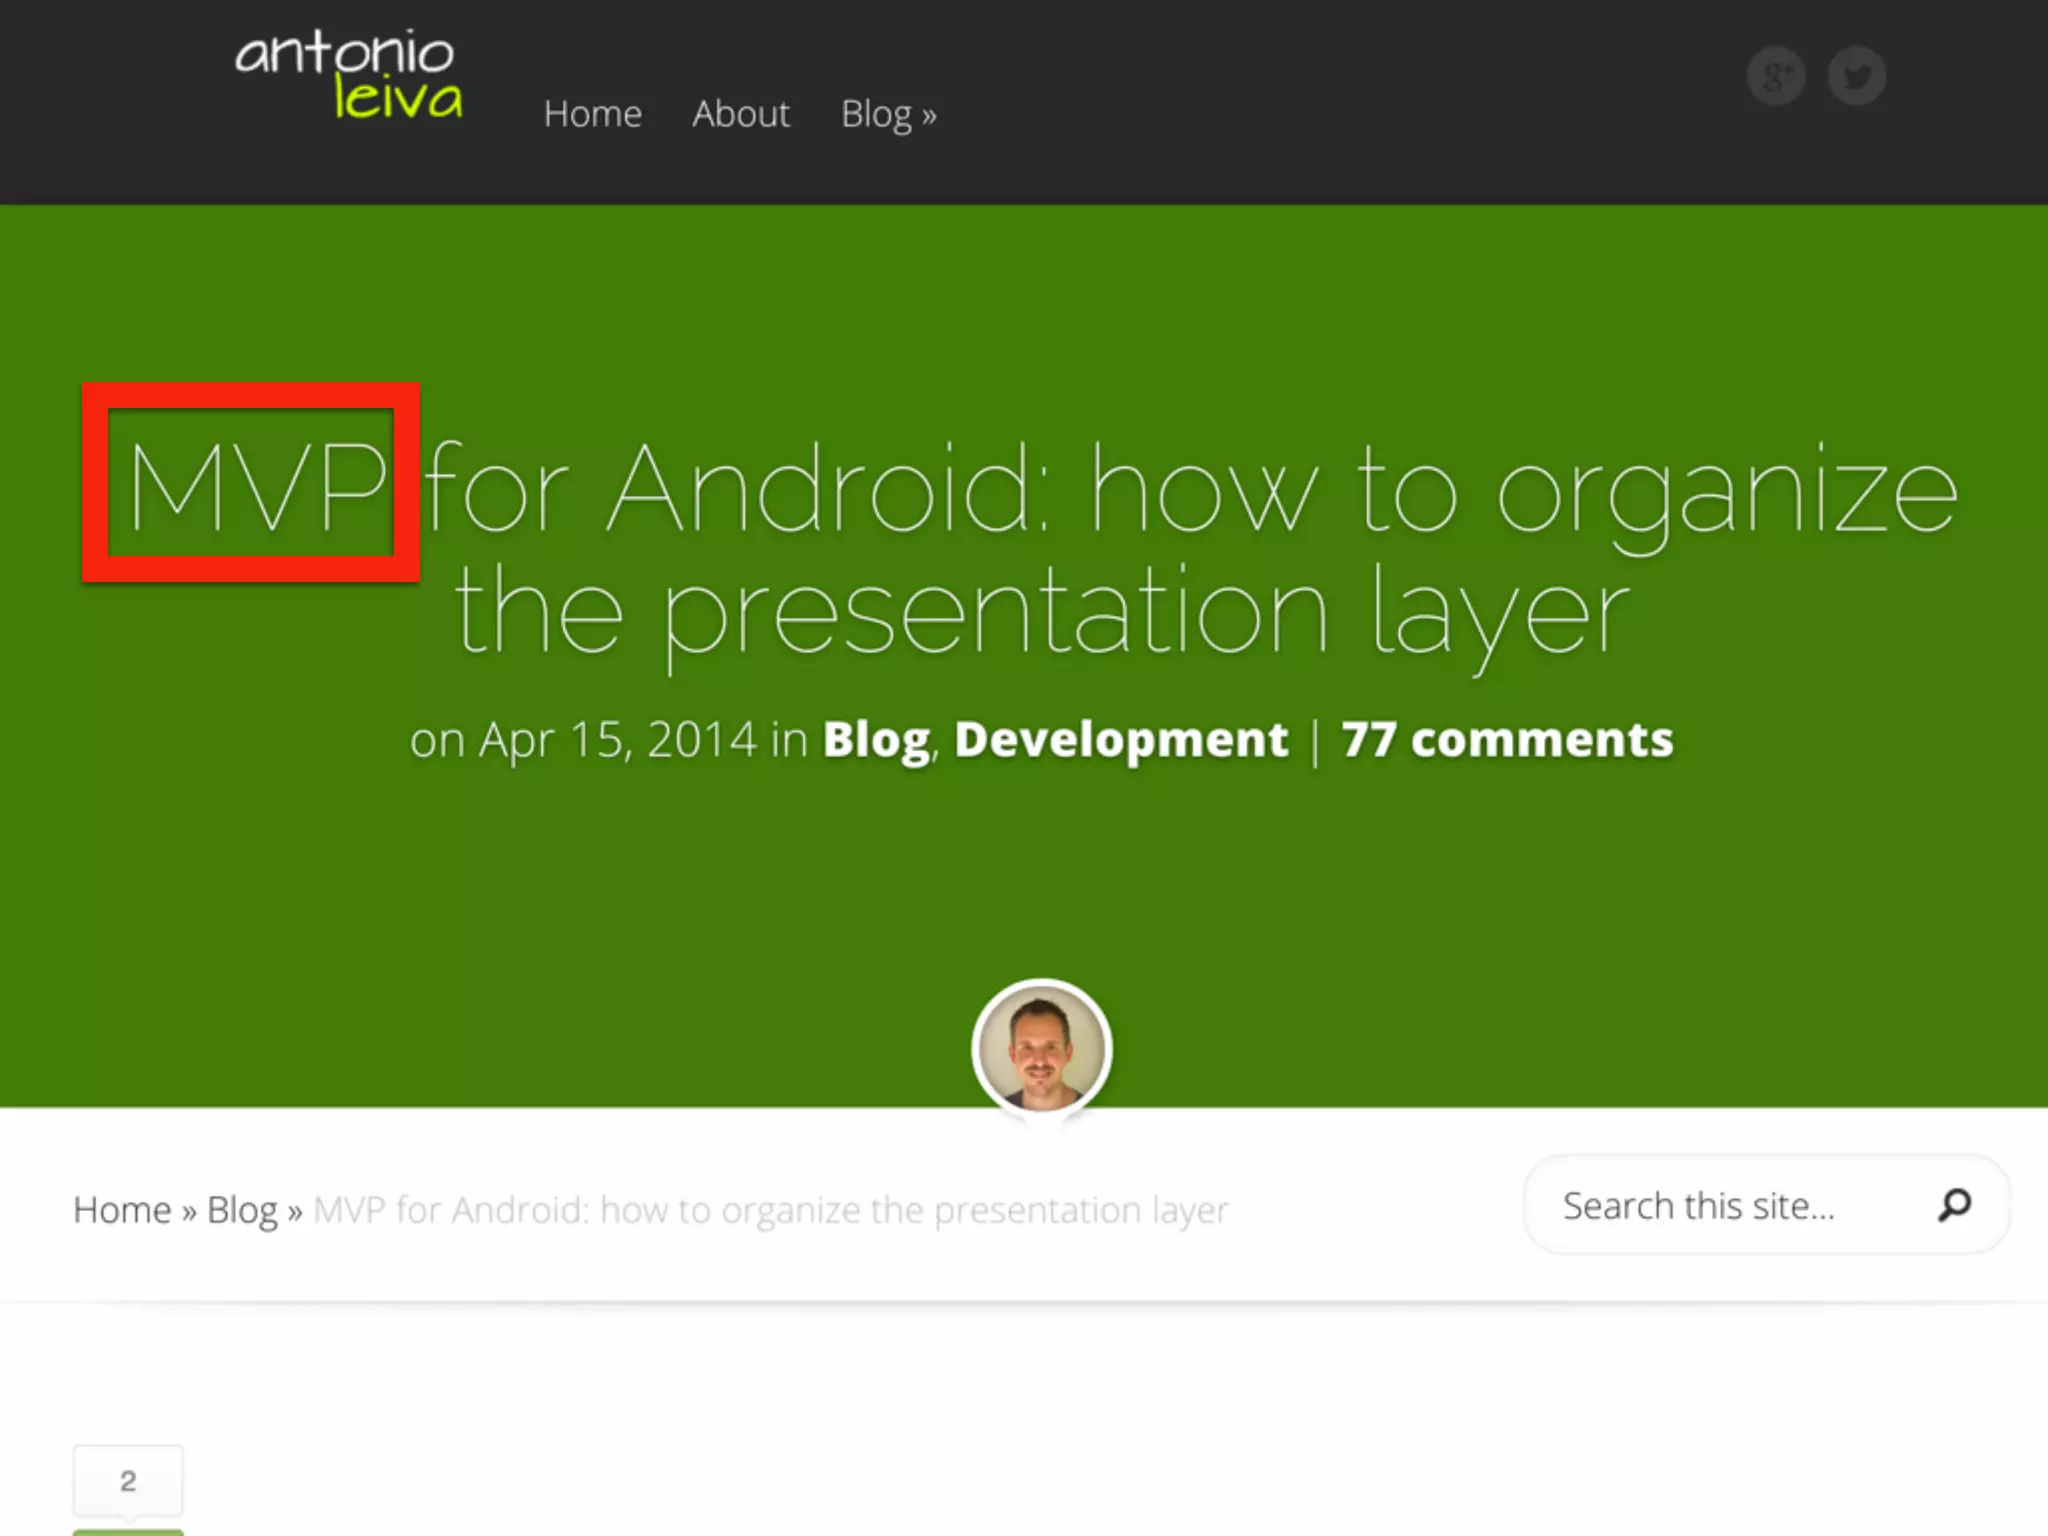Click the Home breadcrumb link

pos(122,1210)
